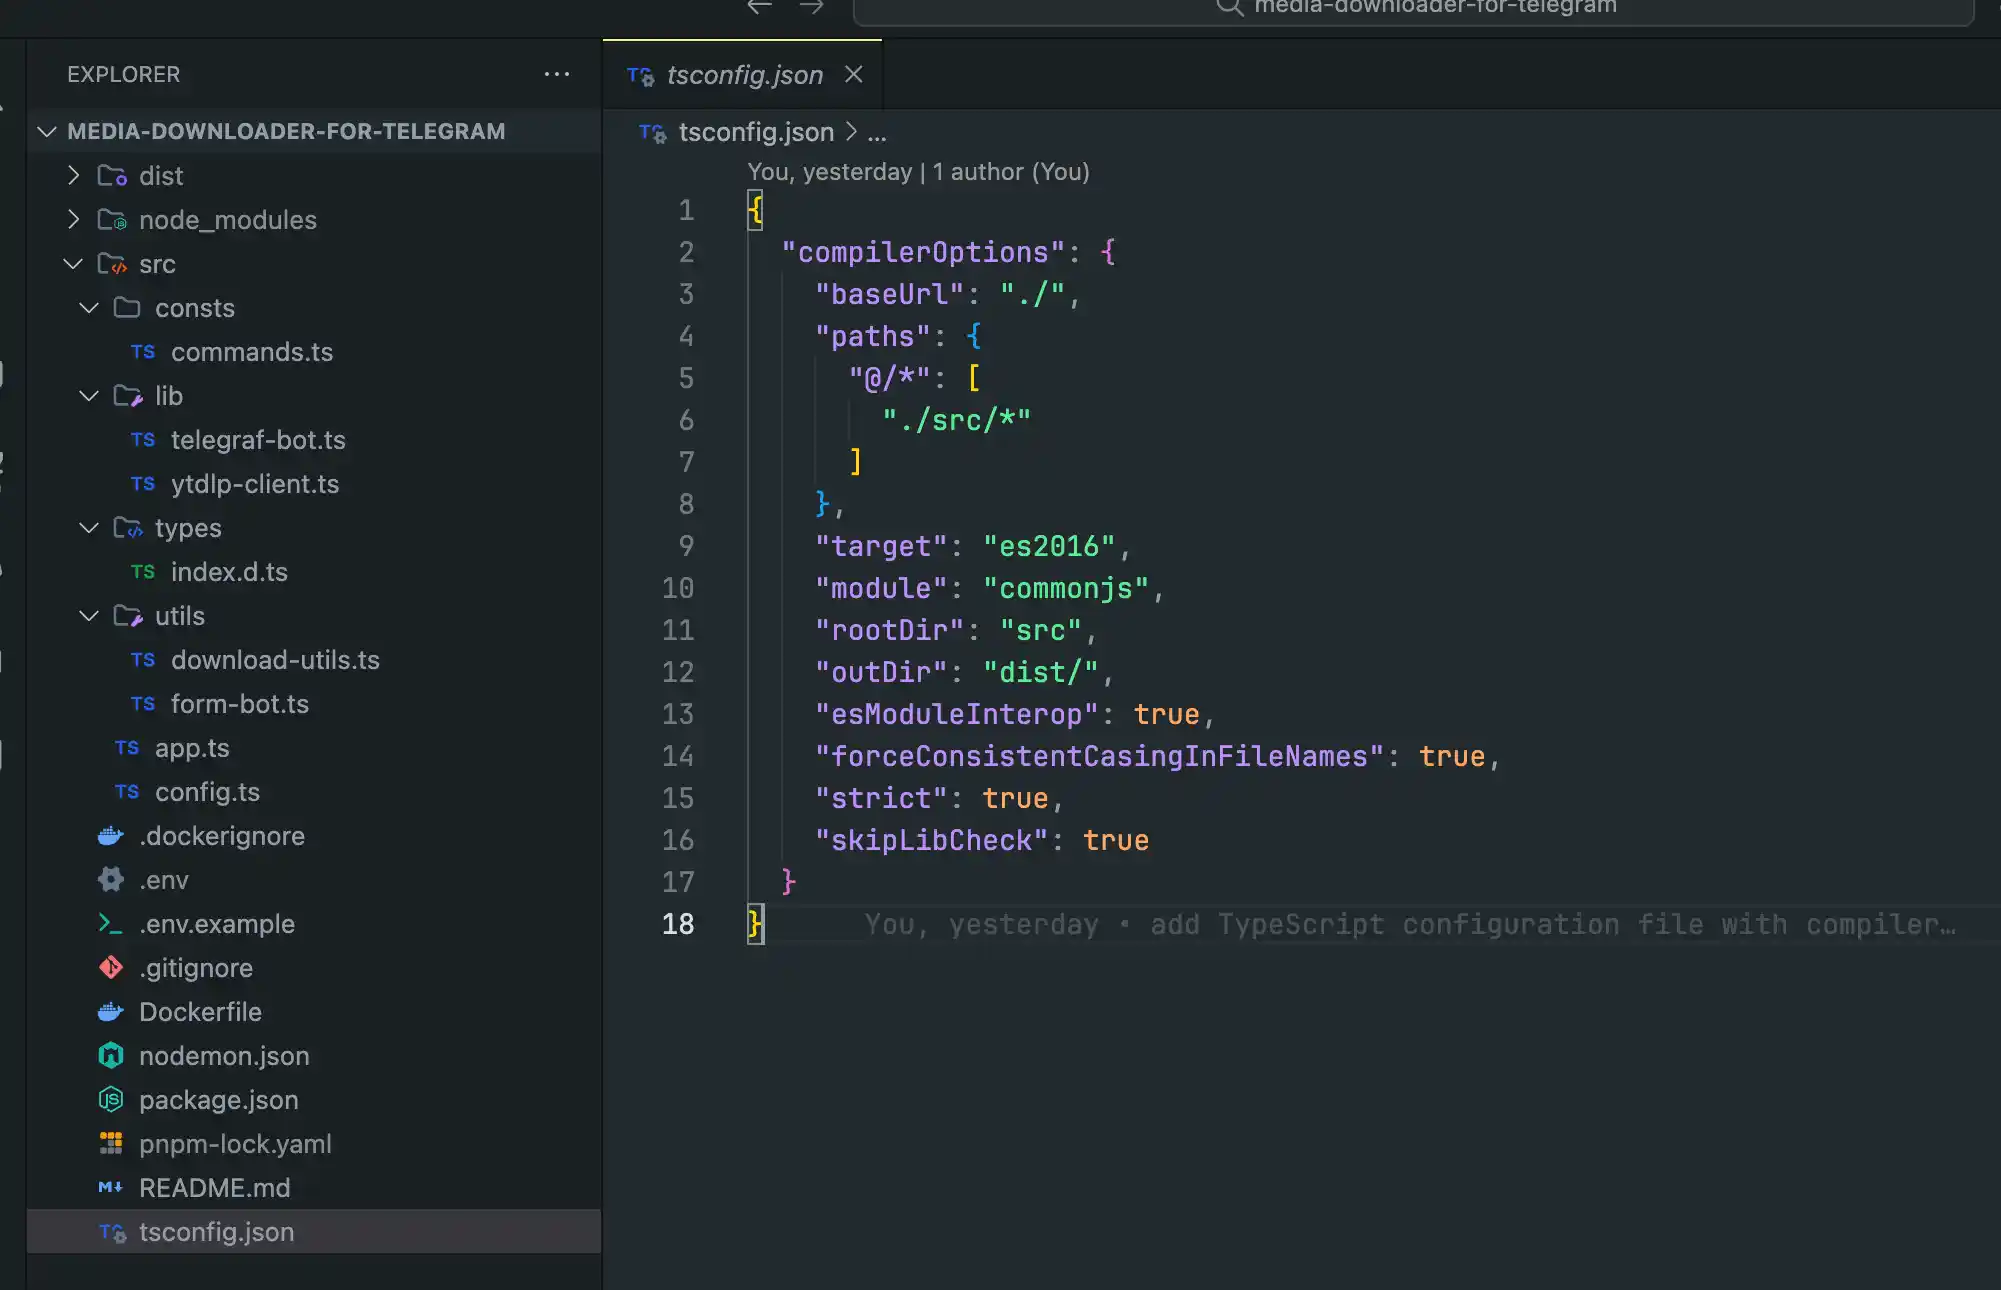Select the tsconfig.json editor tab

click(x=743, y=75)
